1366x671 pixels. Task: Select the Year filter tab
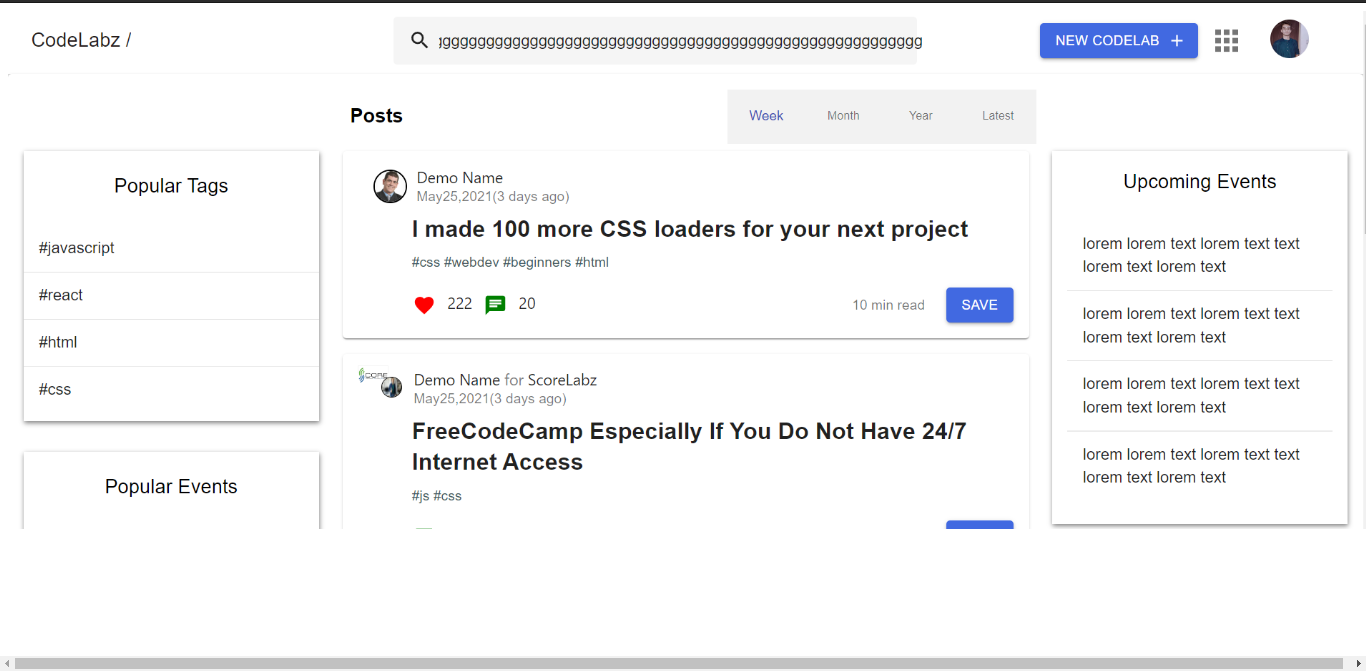coord(920,116)
